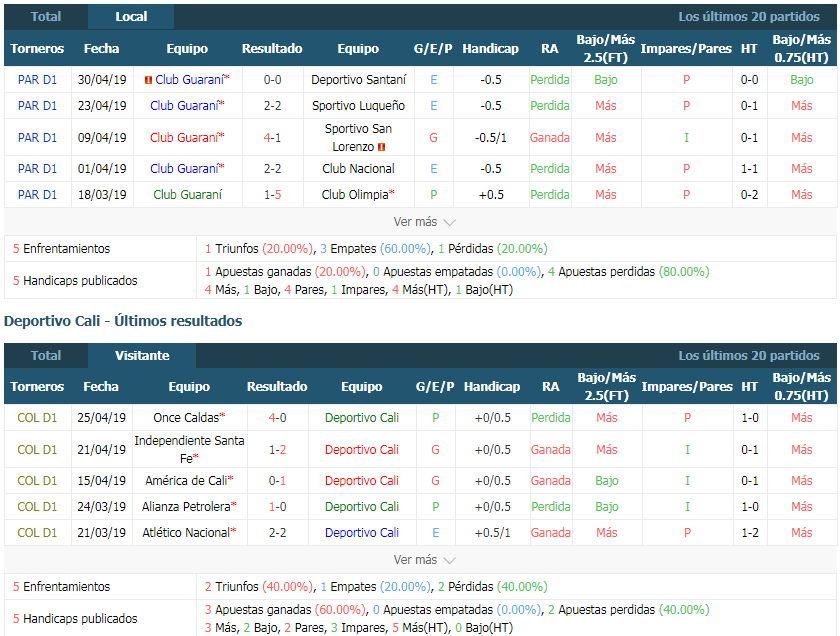Click Club Guaraní in the 09/04/19 row
The image size is (840, 636).
coord(184,138)
